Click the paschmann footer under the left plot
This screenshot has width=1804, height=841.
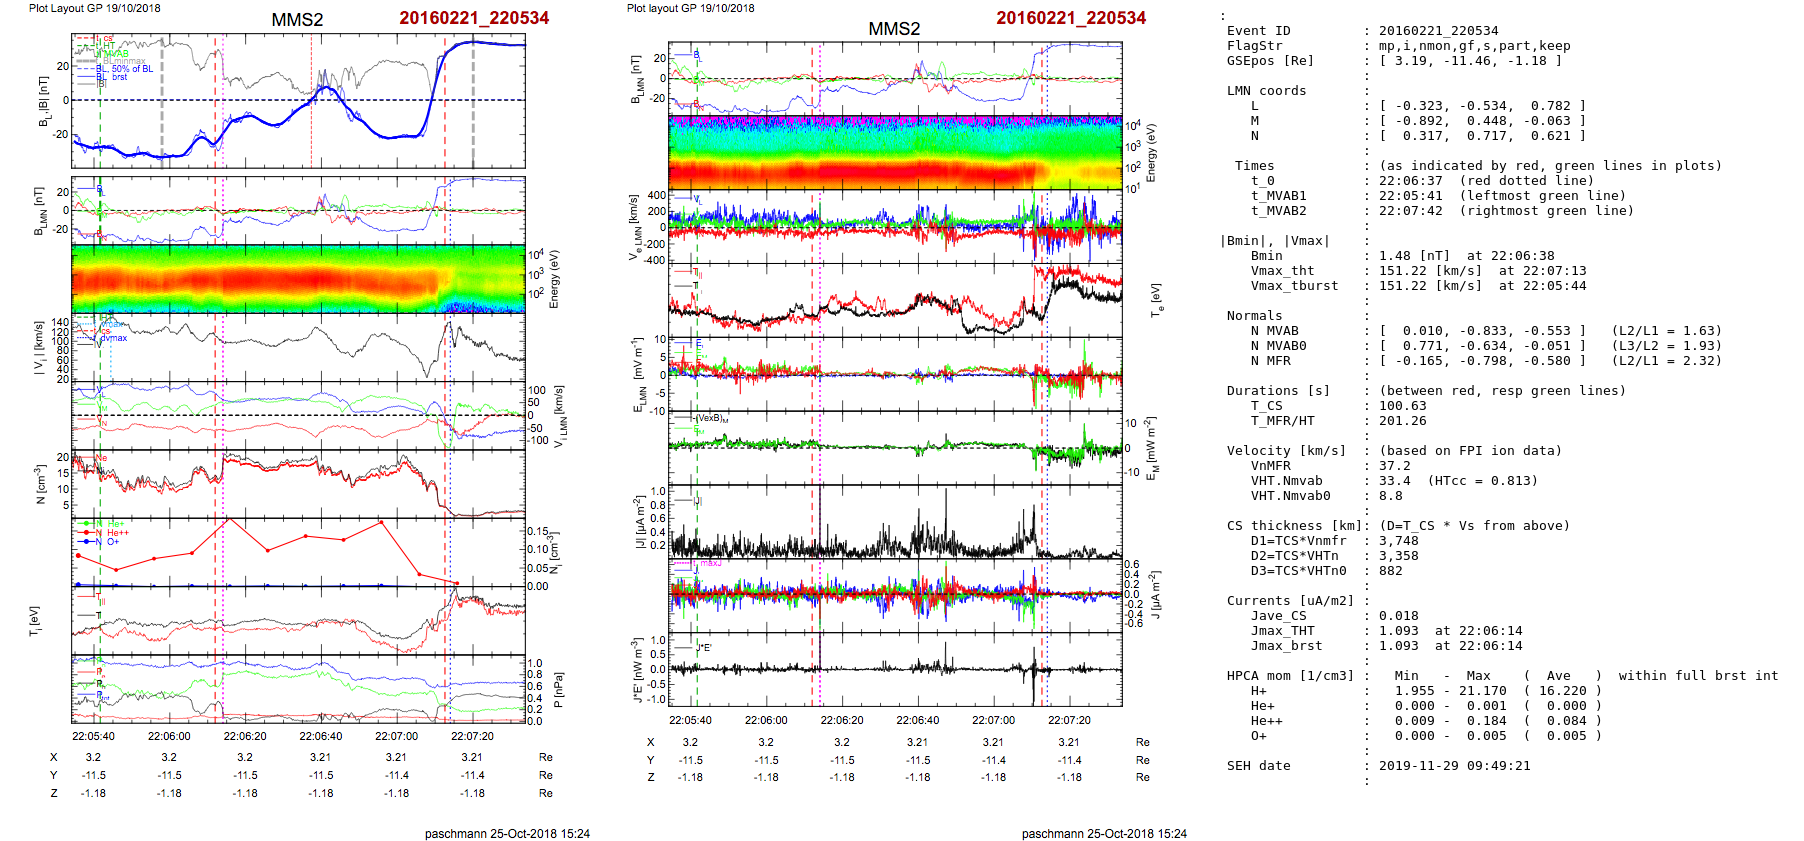coord(507,833)
